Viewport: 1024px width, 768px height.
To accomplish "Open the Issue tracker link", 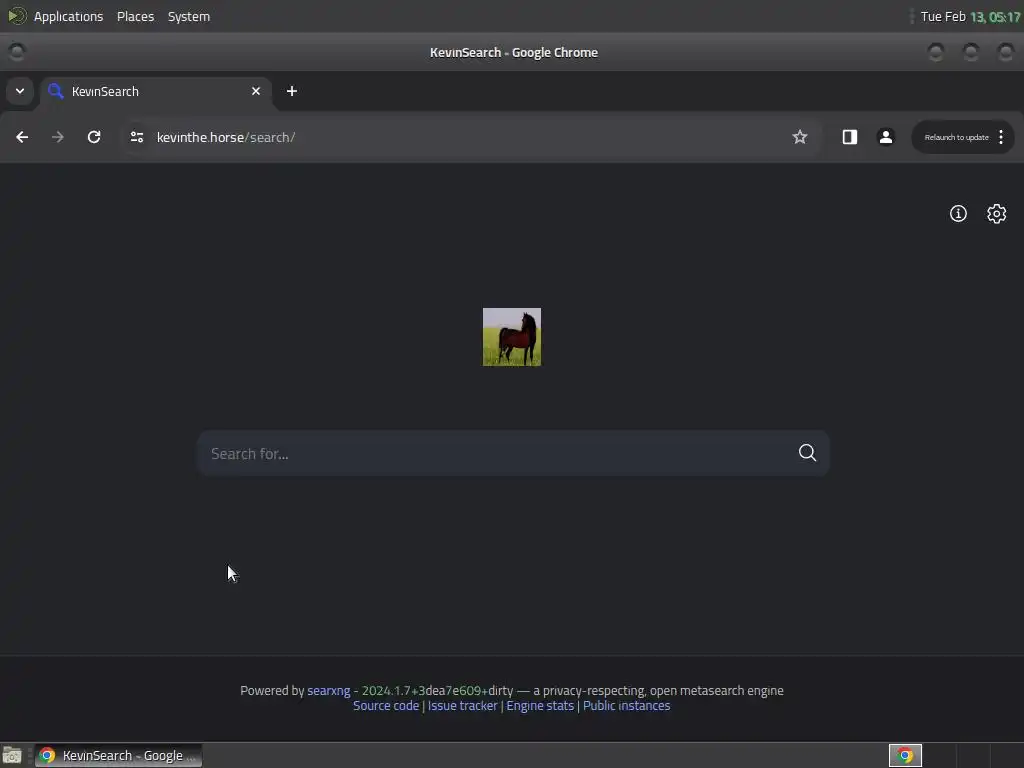I will point(462,705).
